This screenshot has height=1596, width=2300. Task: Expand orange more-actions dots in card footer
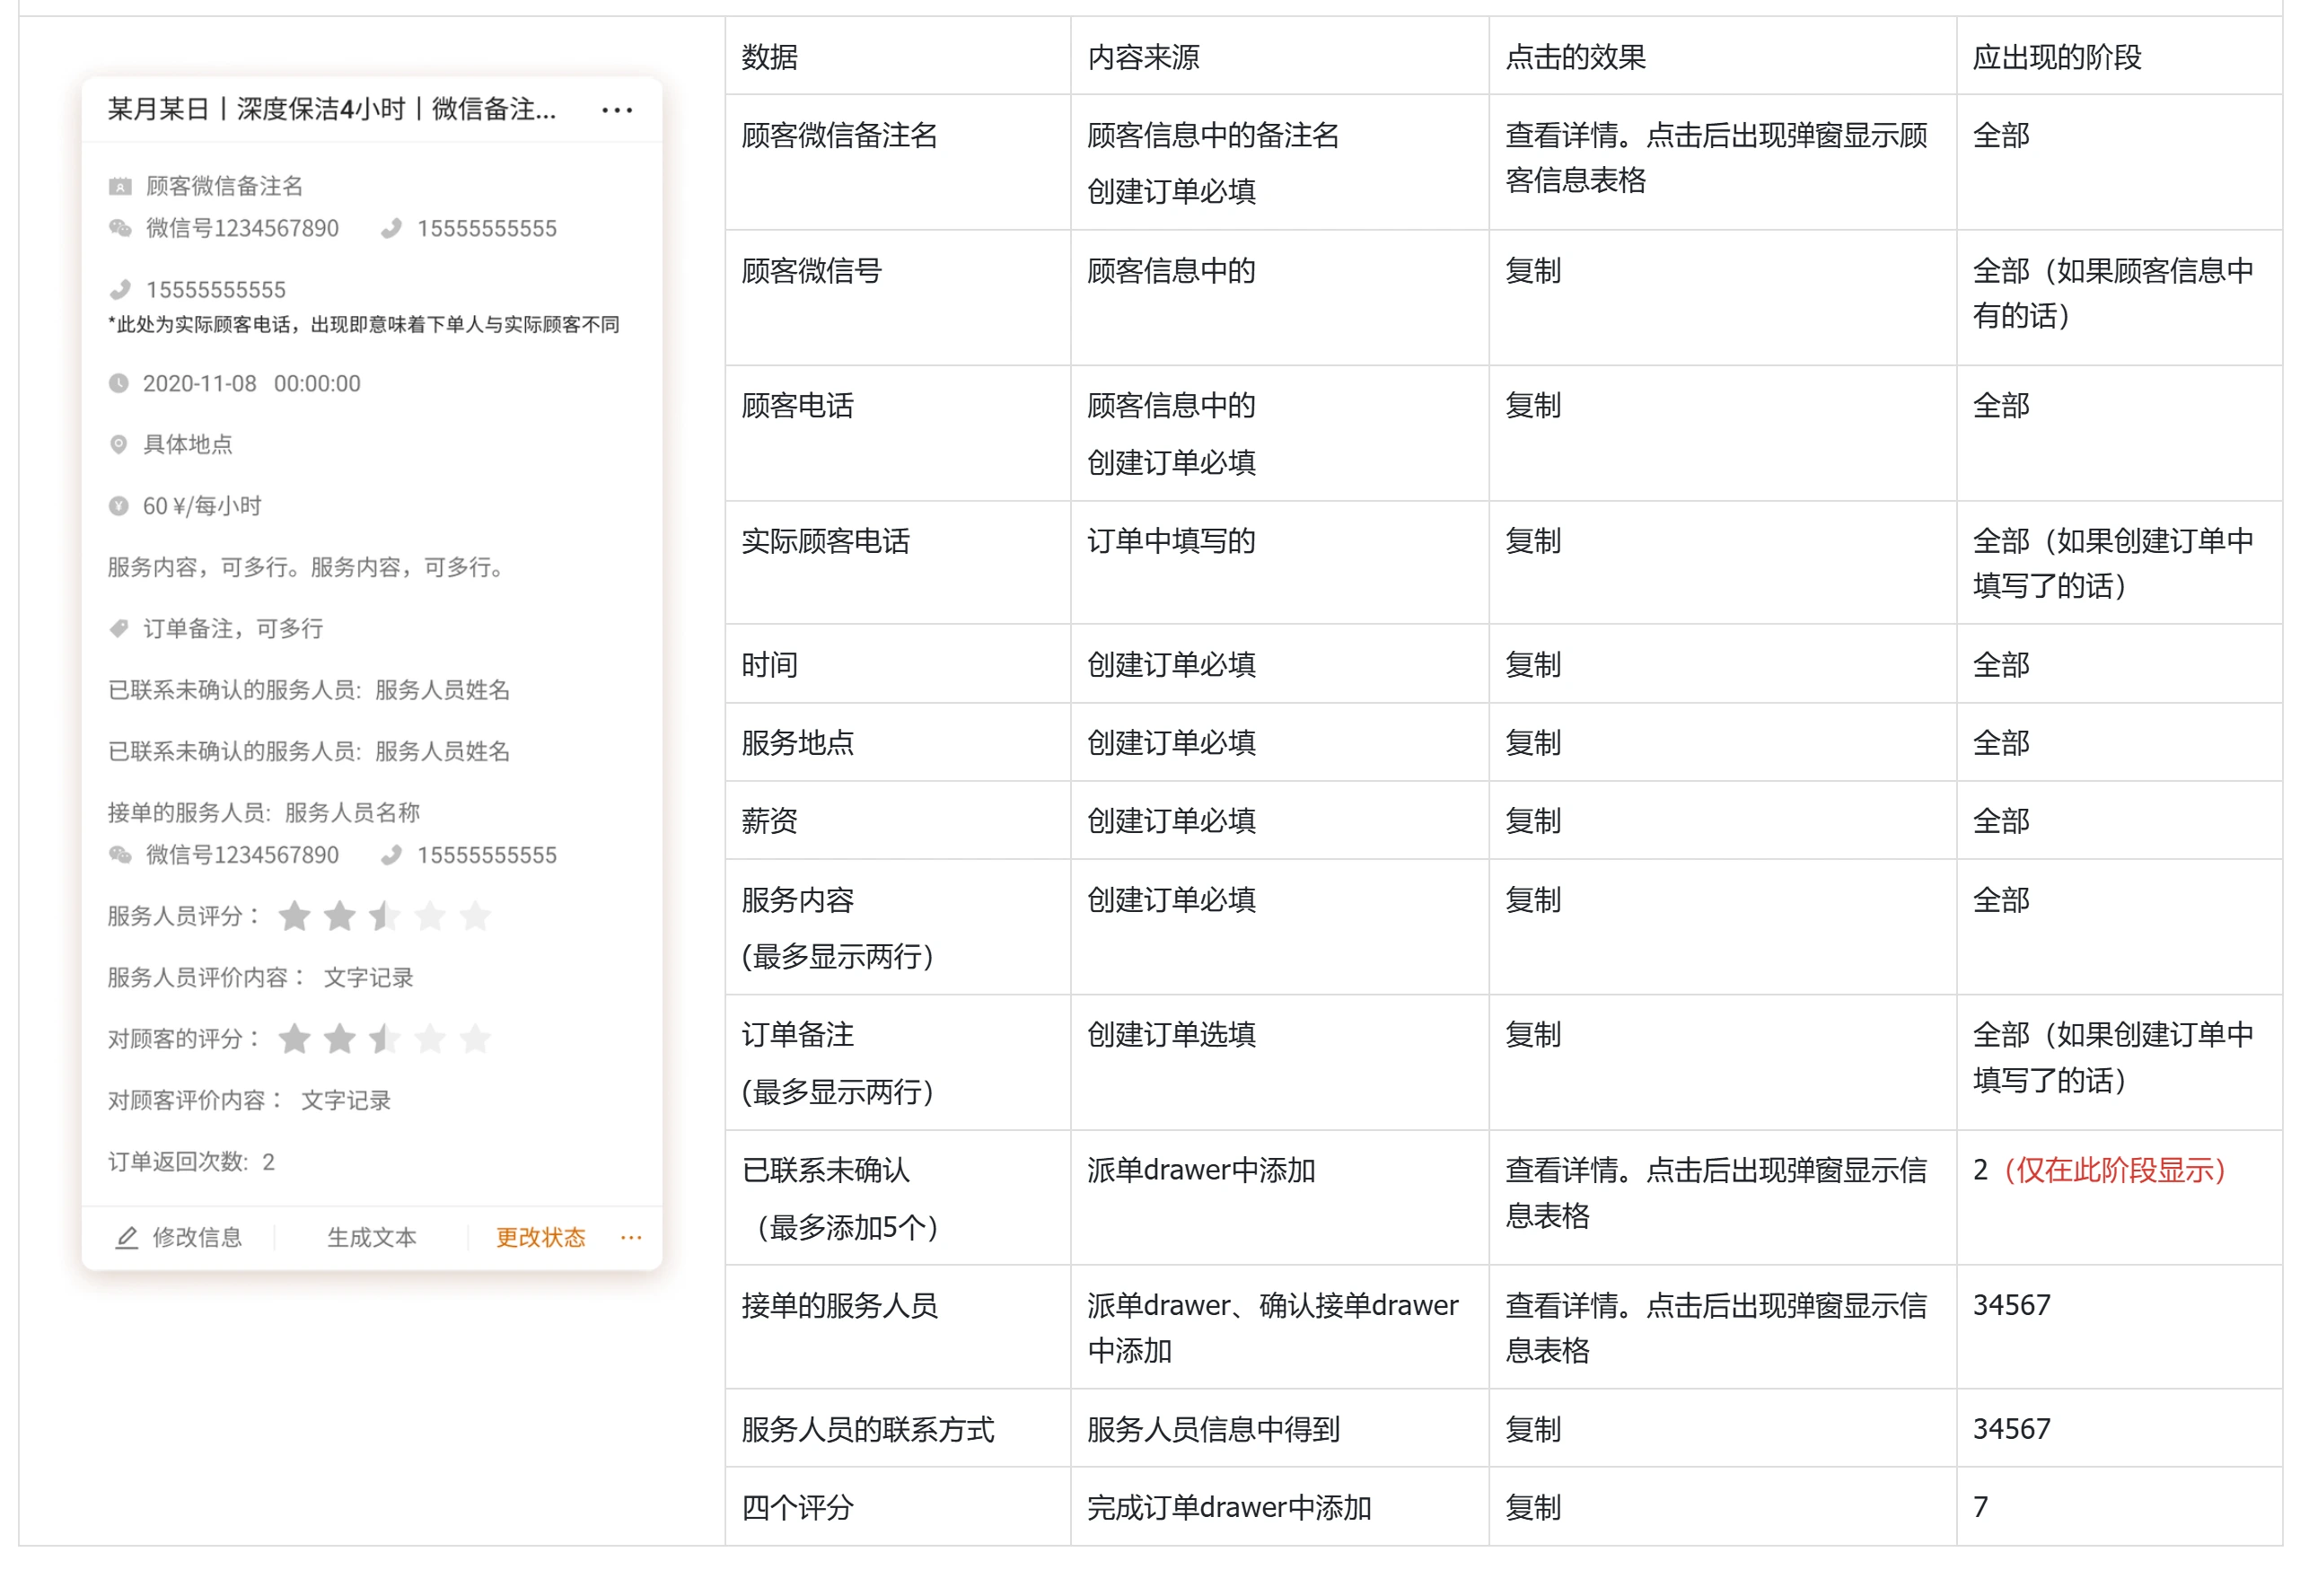(x=630, y=1237)
